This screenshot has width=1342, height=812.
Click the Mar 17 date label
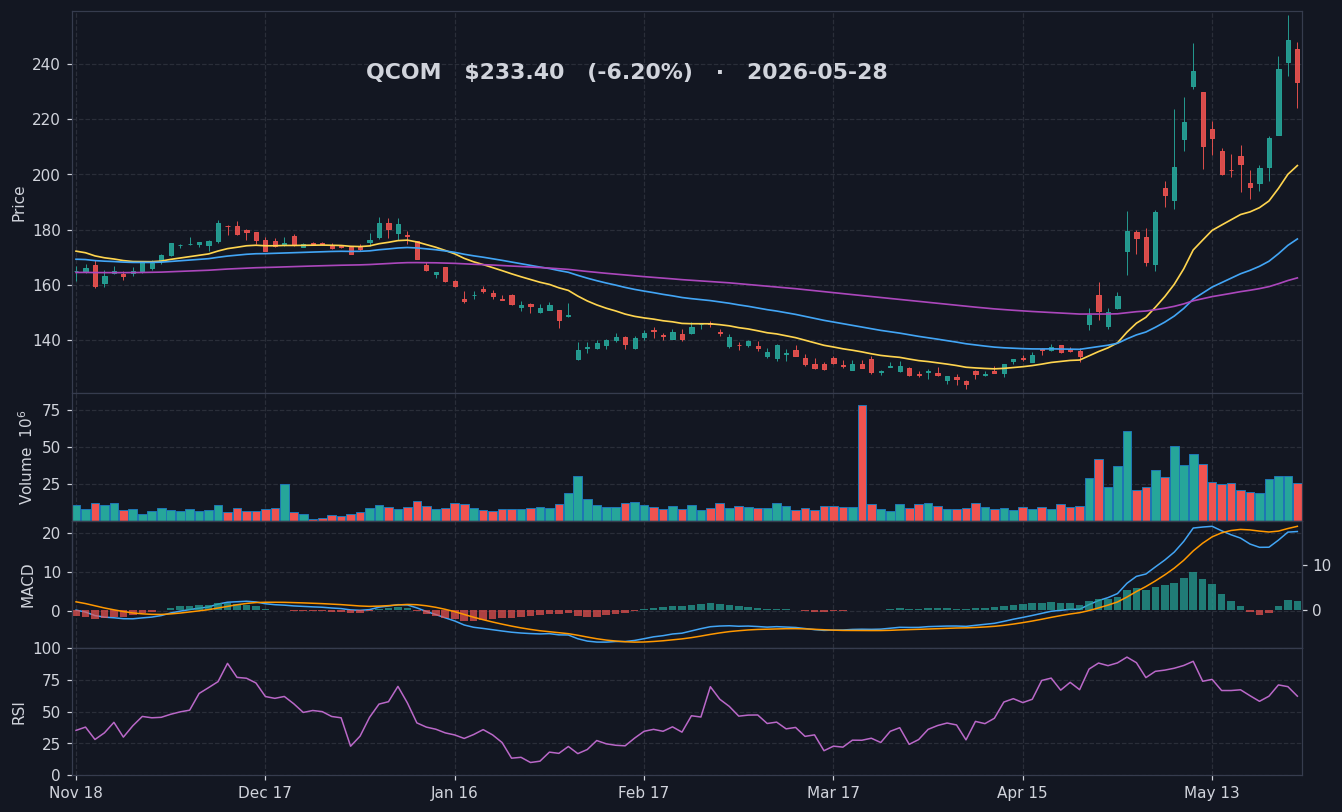point(833,793)
